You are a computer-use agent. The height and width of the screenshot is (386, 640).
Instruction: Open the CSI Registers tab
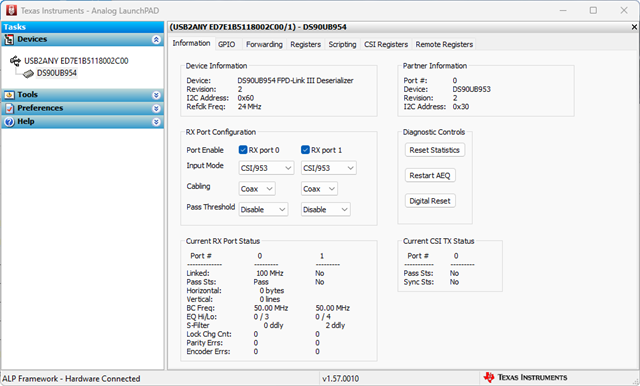coord(386,44)
